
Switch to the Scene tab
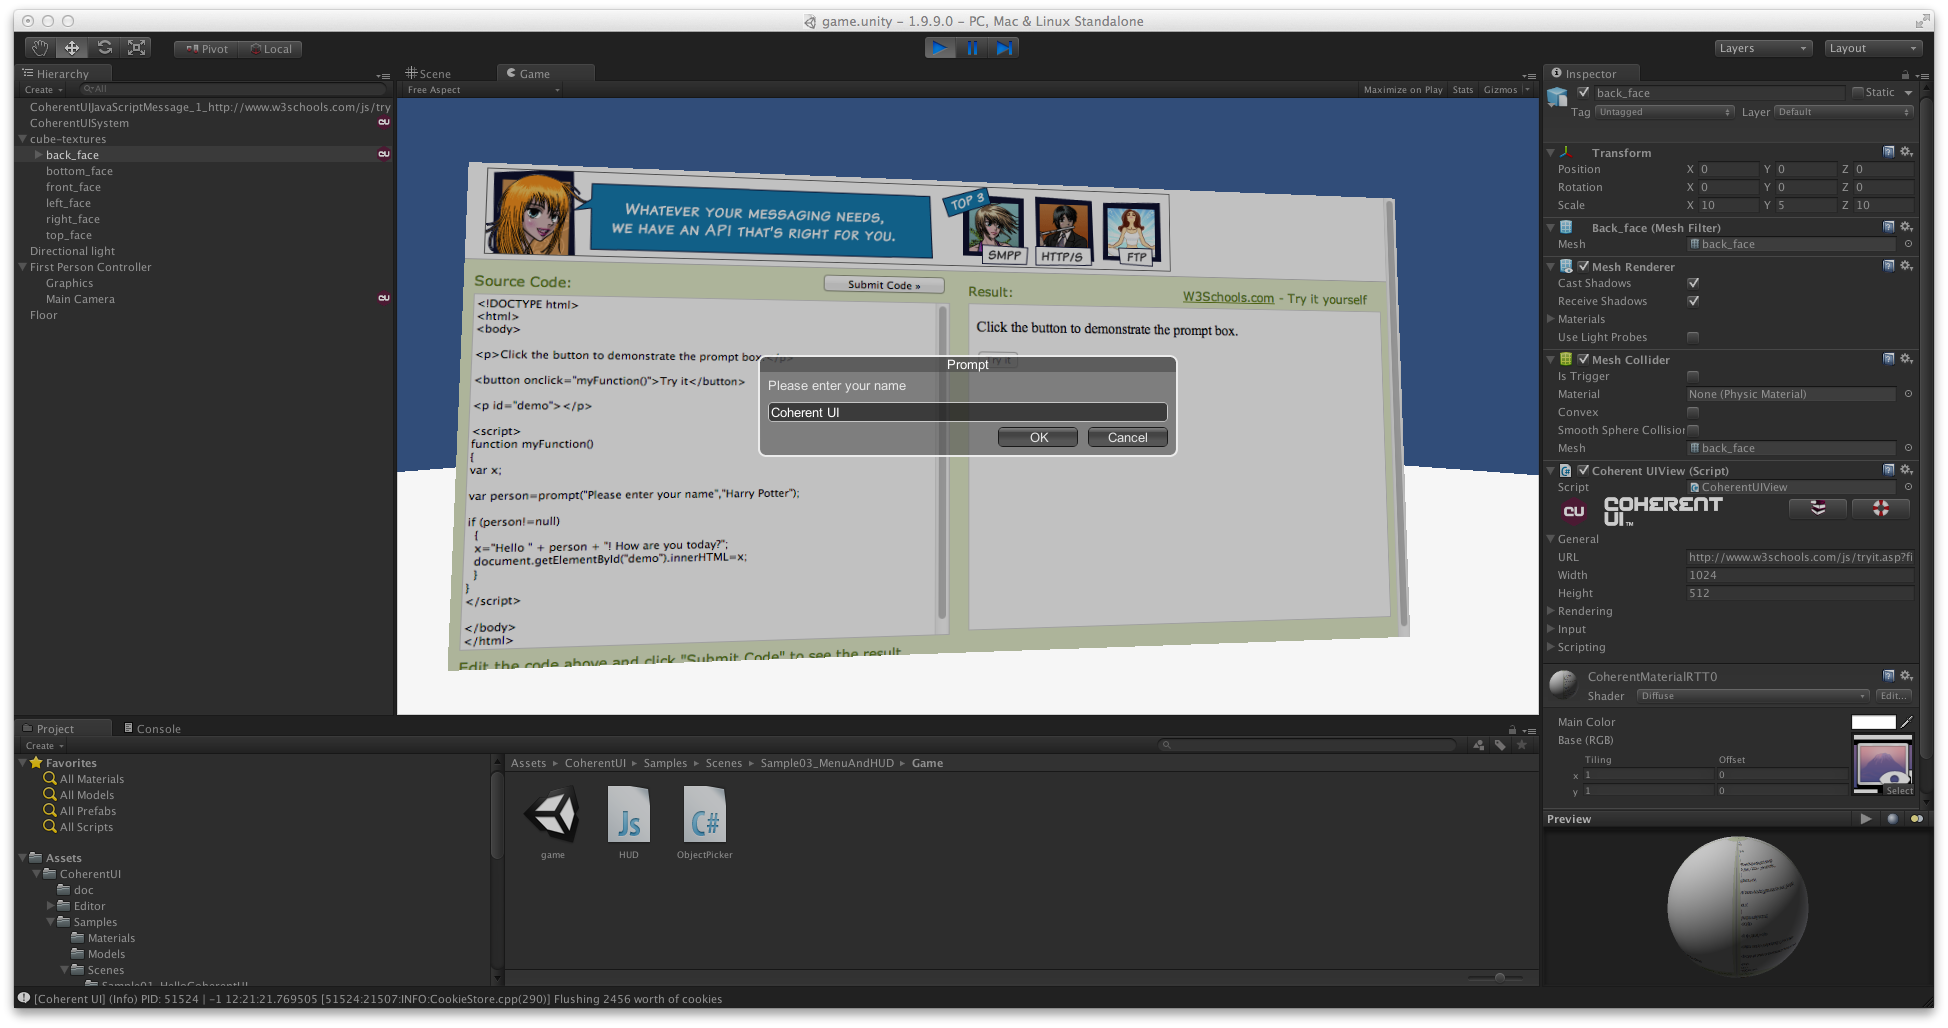point(429,74)
